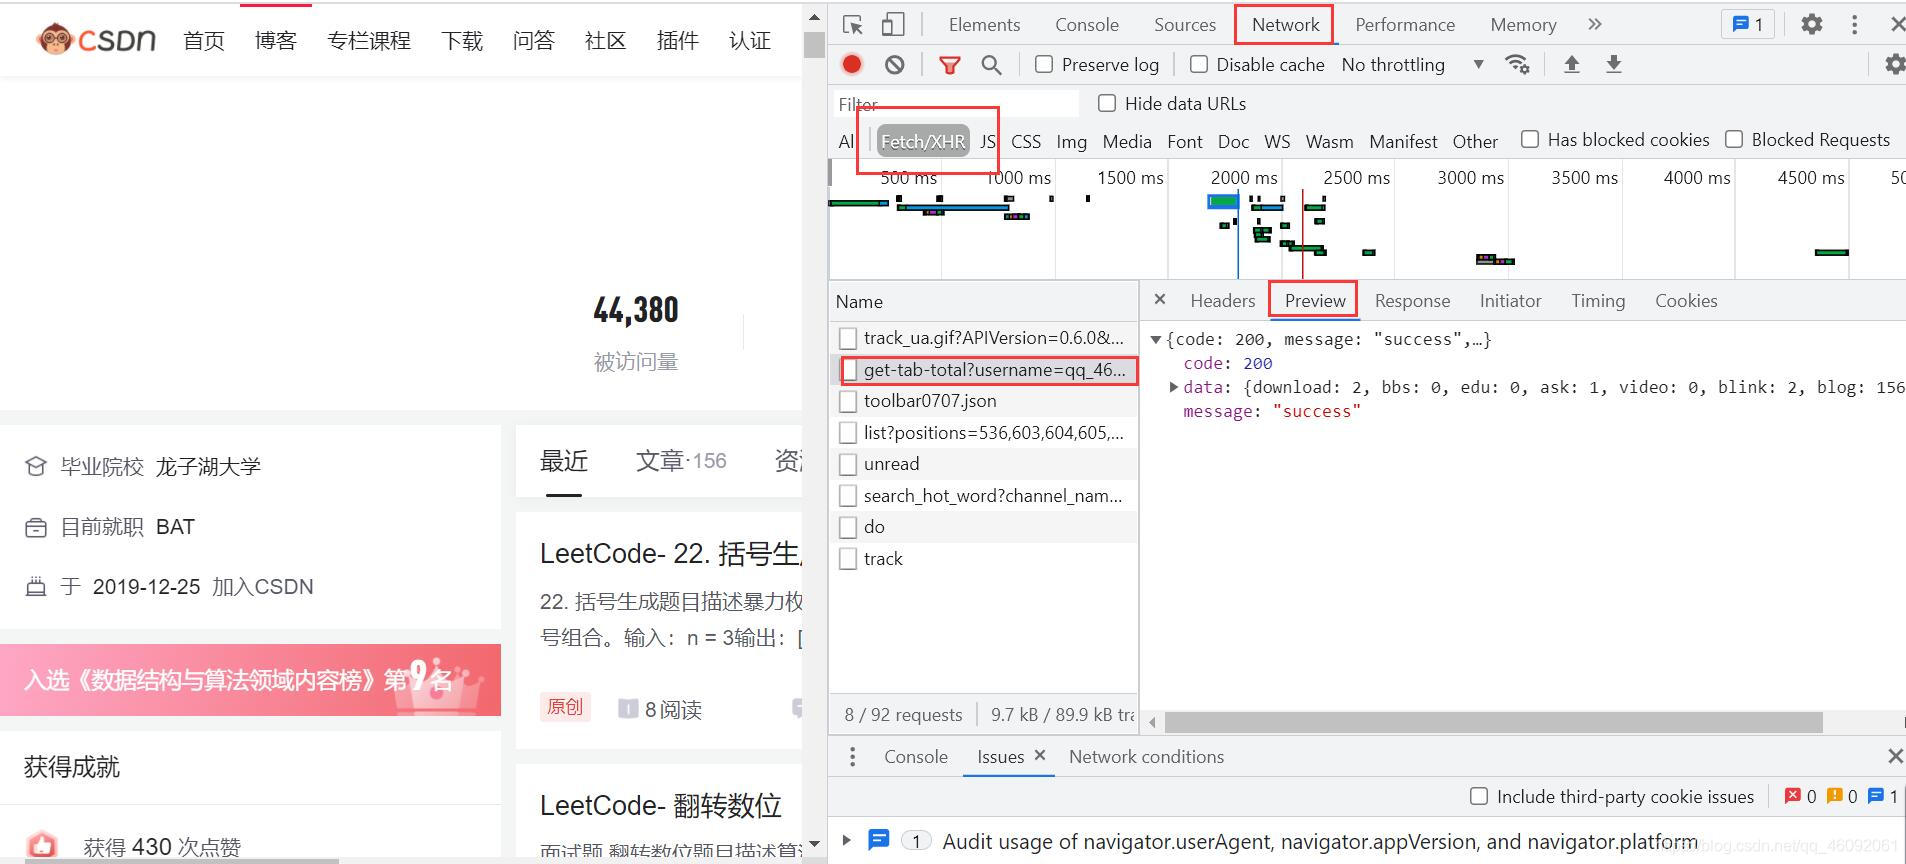Click the page vertical scrollbar down arrow

[814, 845]
